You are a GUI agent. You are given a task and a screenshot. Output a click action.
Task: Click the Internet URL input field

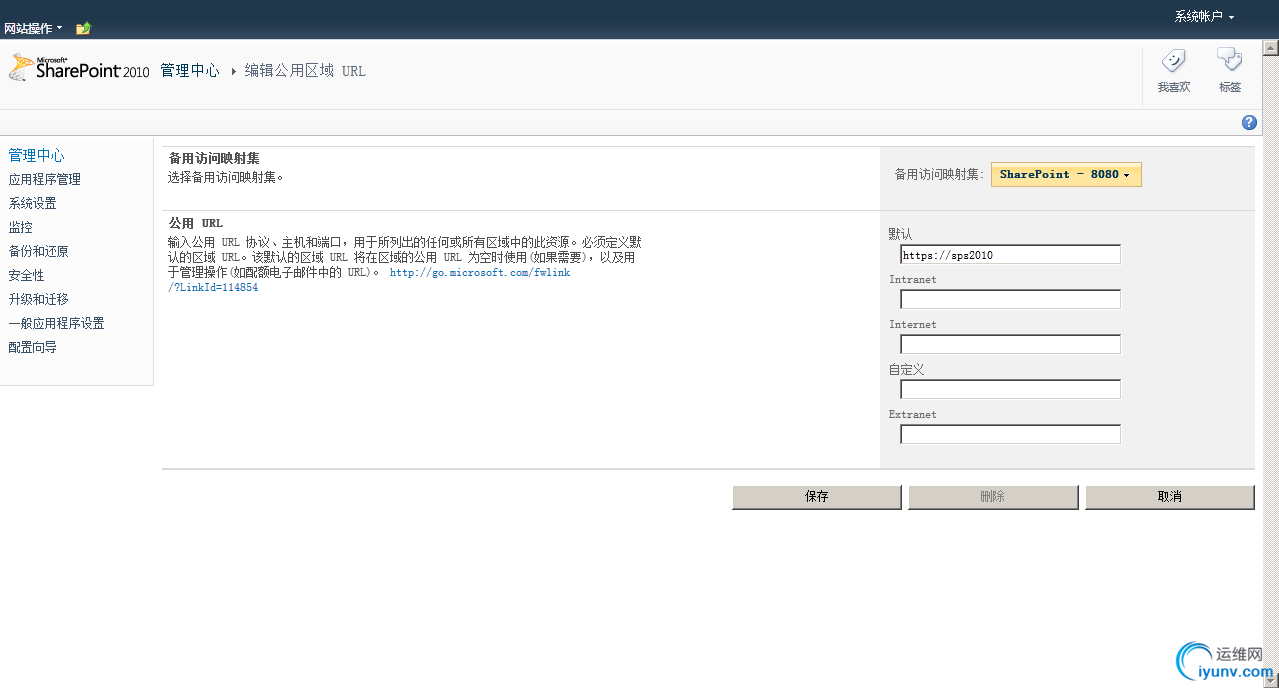(x=1010, y=344)
